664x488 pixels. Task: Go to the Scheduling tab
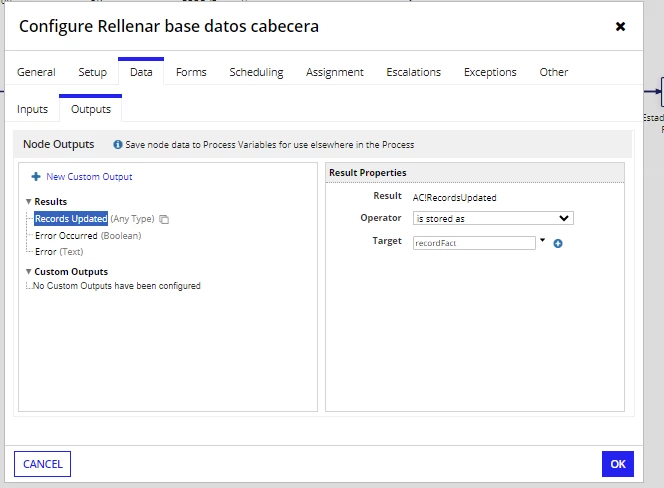click(256, 72)
